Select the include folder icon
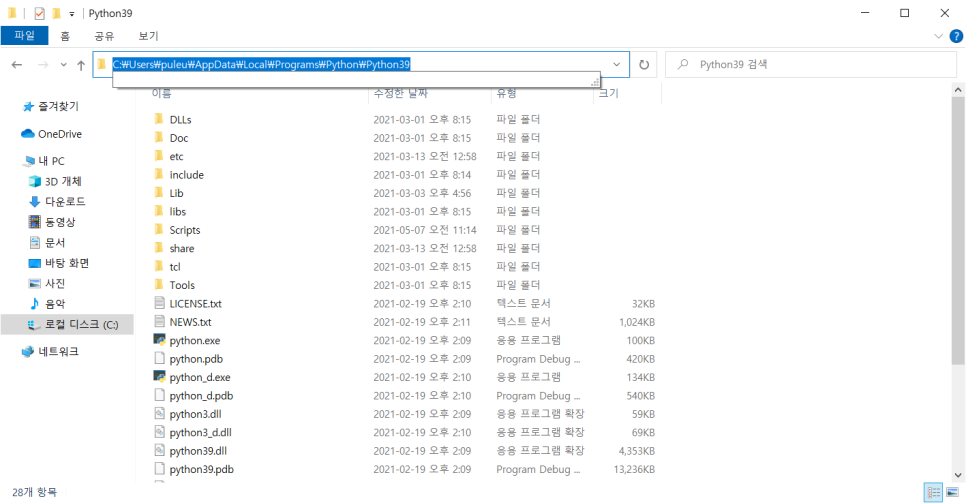The height and width of the screenshot is (503, 966). [159, 174]
